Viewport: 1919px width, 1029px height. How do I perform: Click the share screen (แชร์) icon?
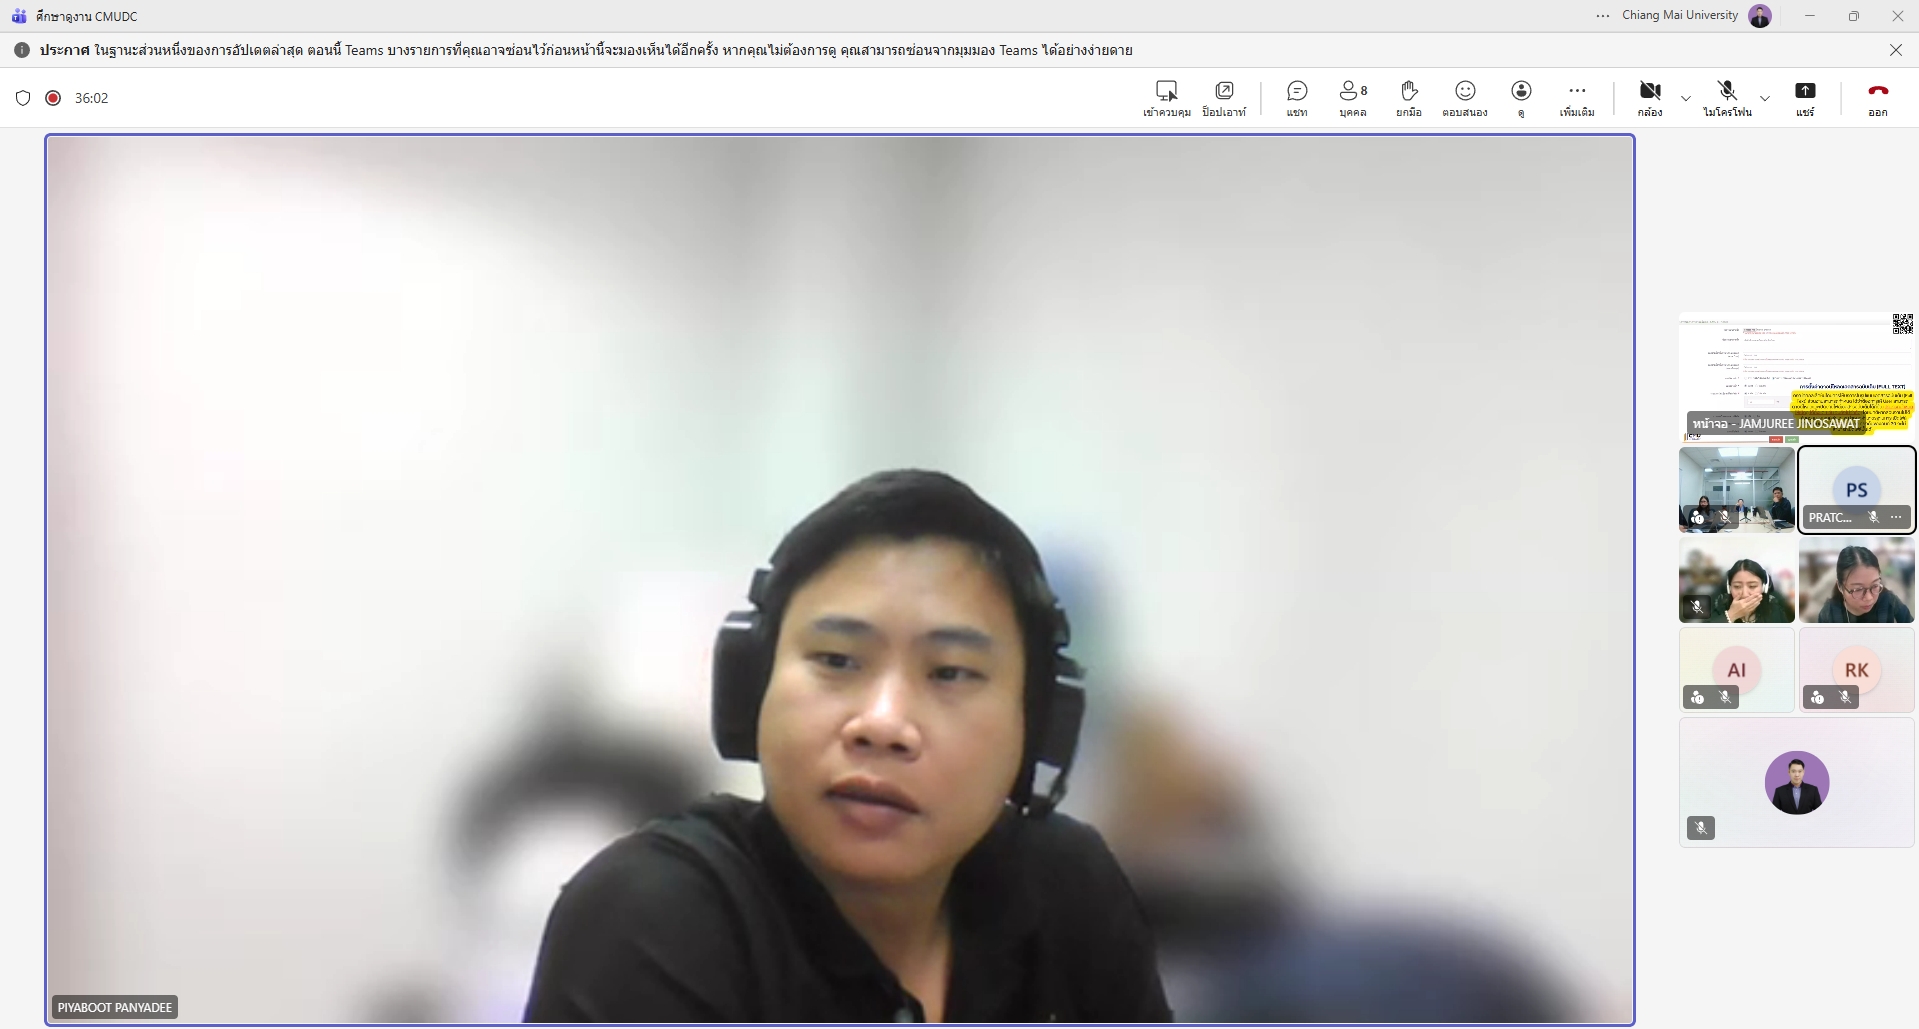point(1805,98)
